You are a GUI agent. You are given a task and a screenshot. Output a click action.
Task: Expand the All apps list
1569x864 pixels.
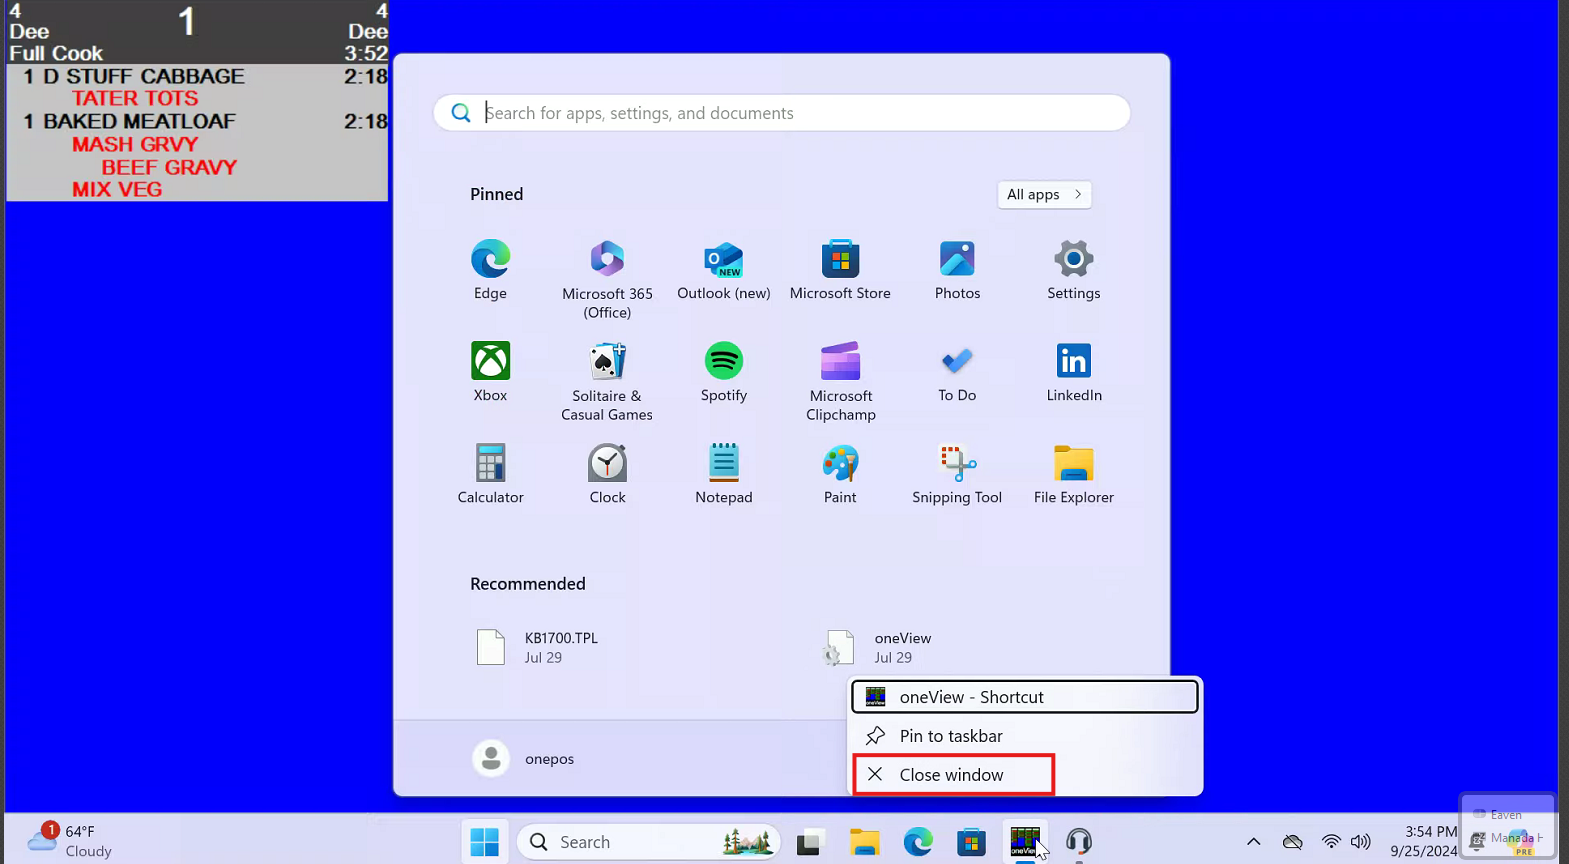(x=1044, y=194)
